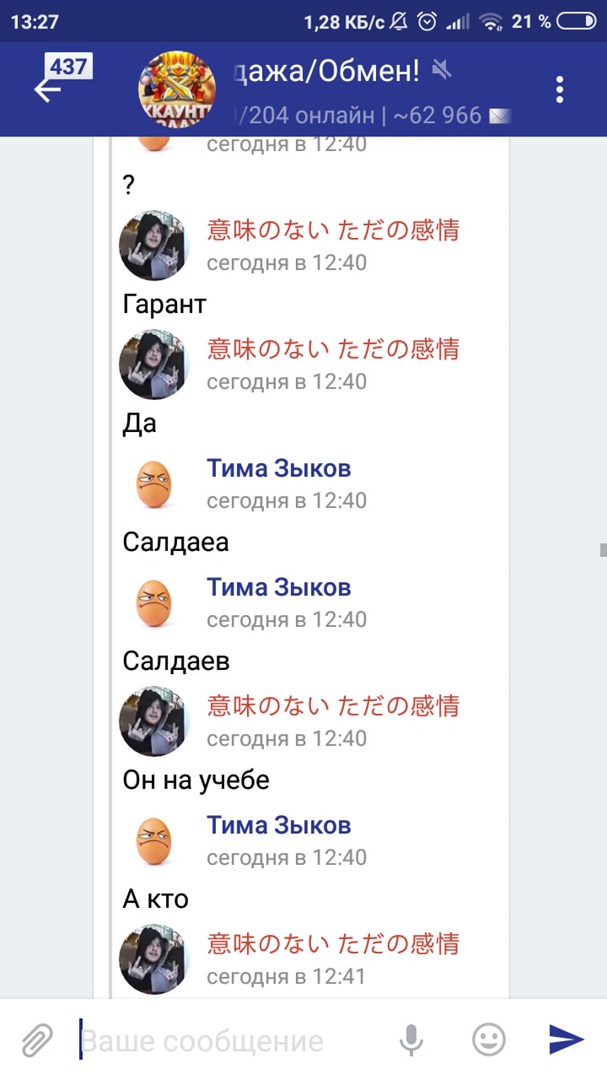Open the three-dot overflow menu
This screenshot has height=1080, width=607.
[x=560, y=89]
